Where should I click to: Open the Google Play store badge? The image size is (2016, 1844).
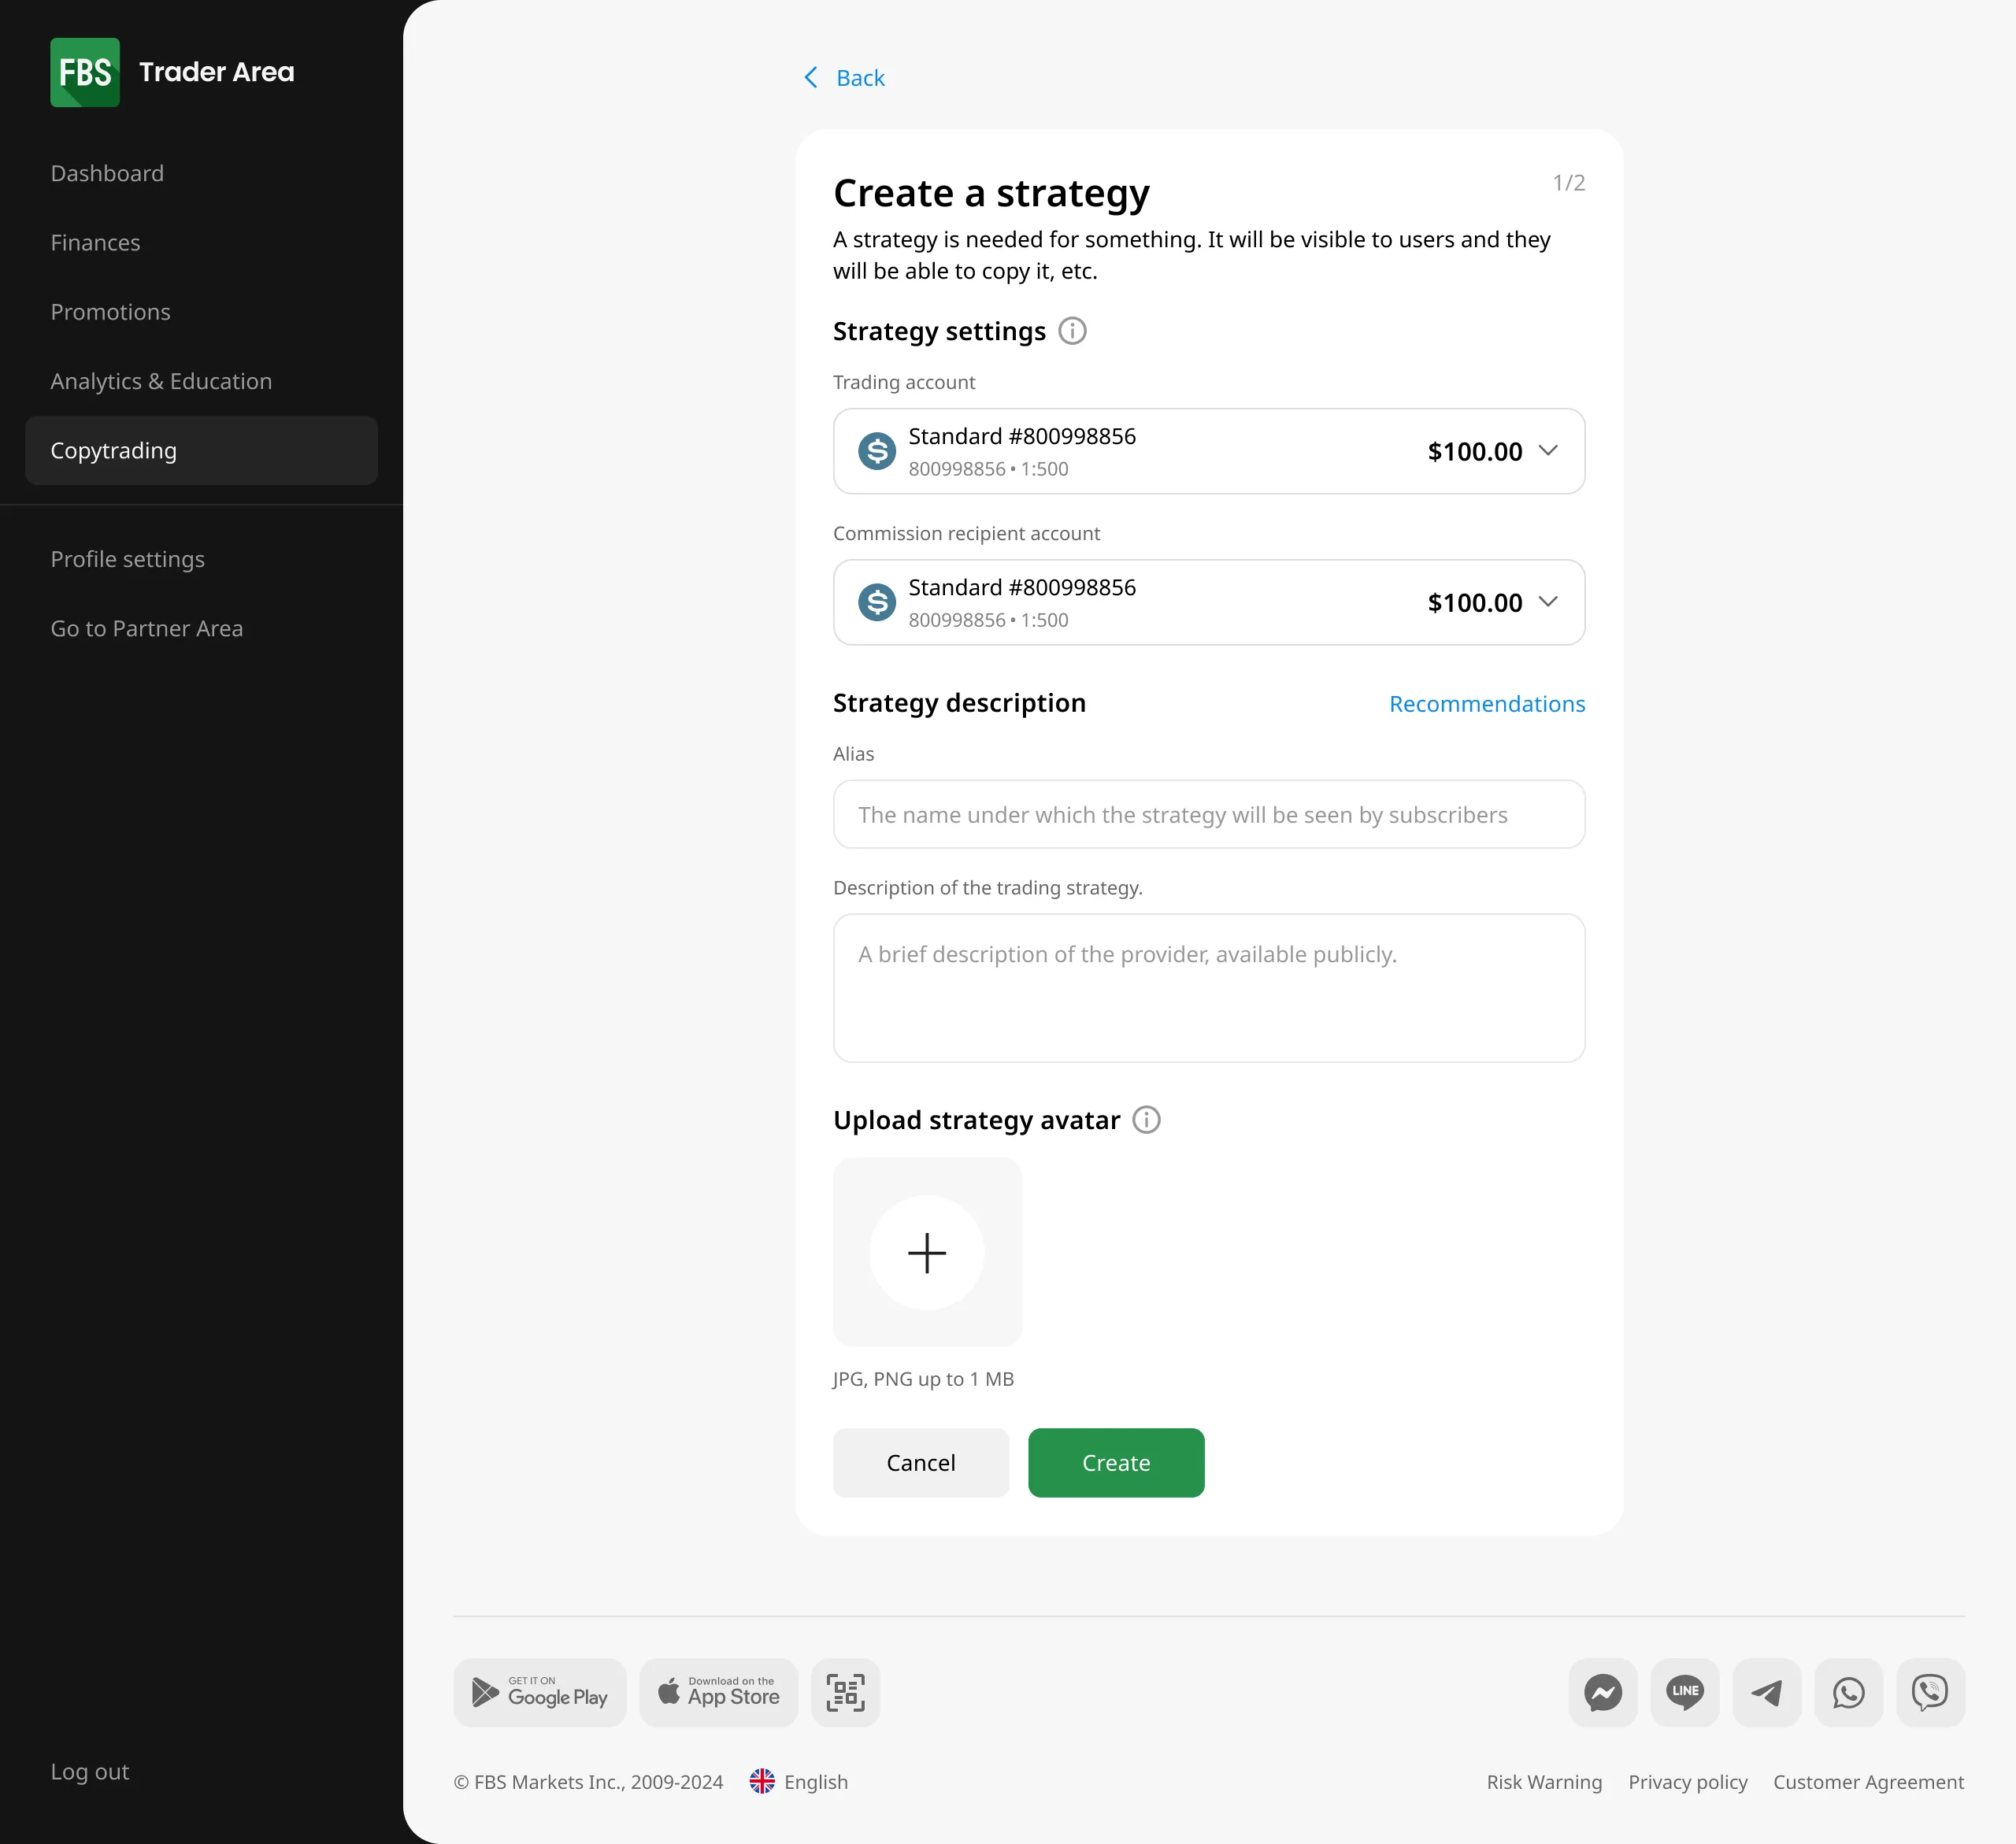540,1692
